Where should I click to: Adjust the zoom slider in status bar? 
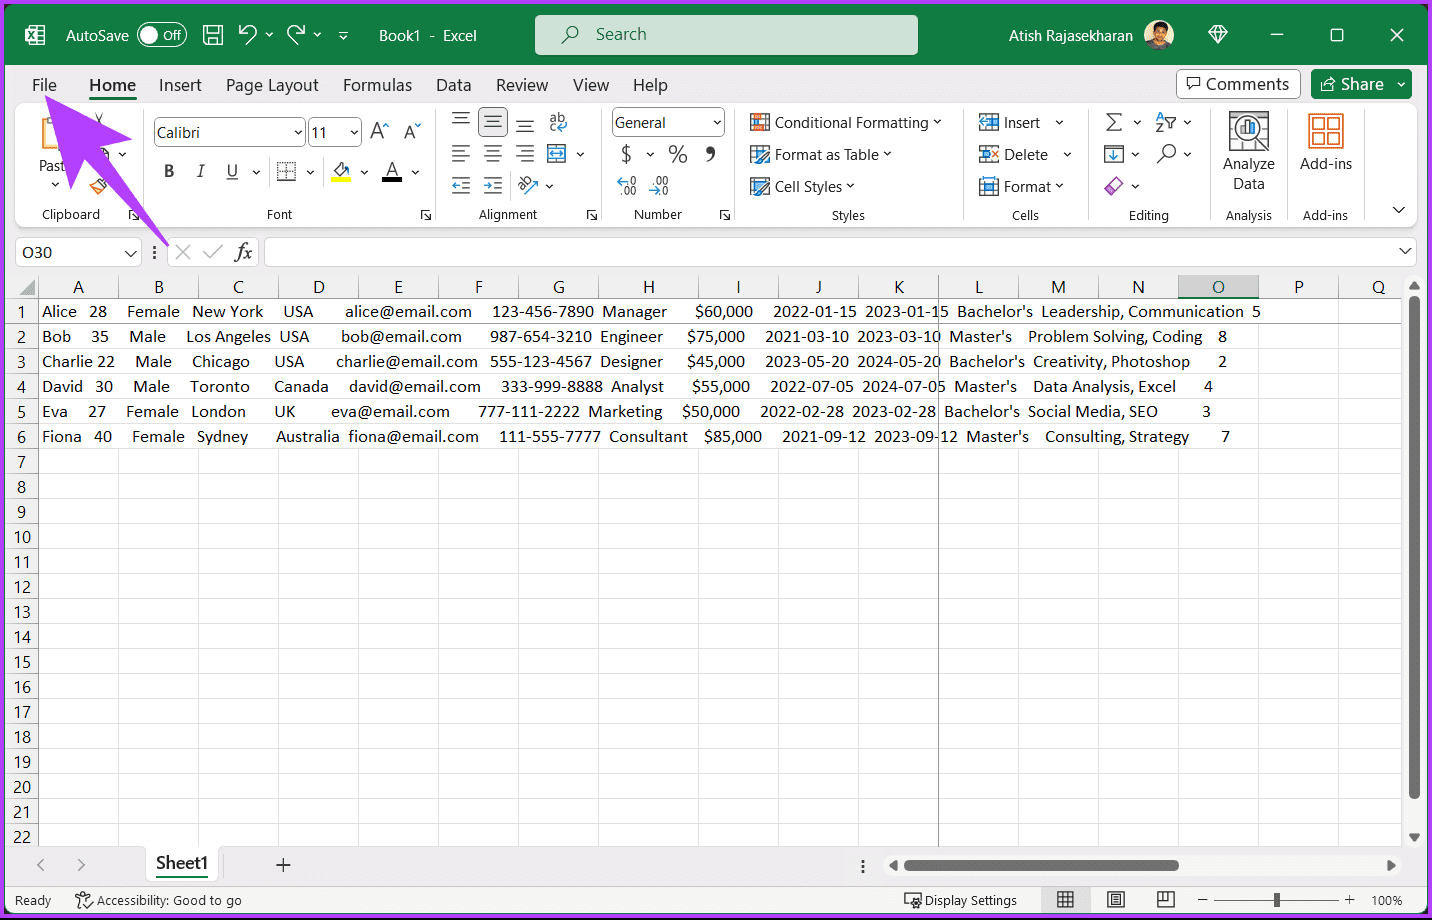click(x=1278, y=899)
